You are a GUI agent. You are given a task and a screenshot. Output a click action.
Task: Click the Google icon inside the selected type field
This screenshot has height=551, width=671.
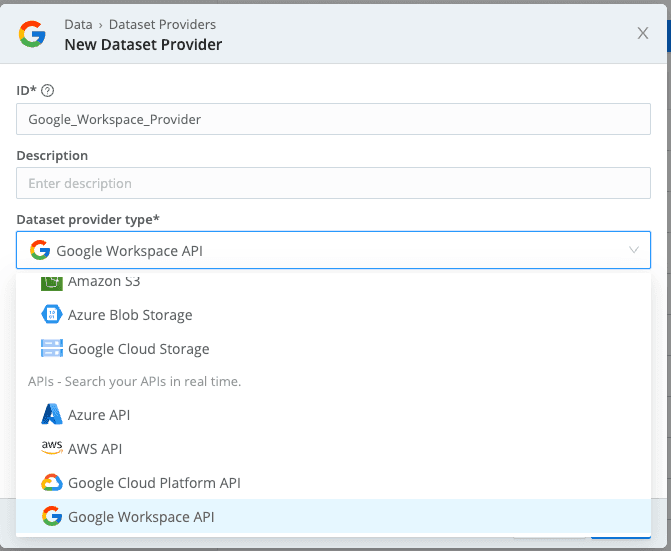pos(40,250)
